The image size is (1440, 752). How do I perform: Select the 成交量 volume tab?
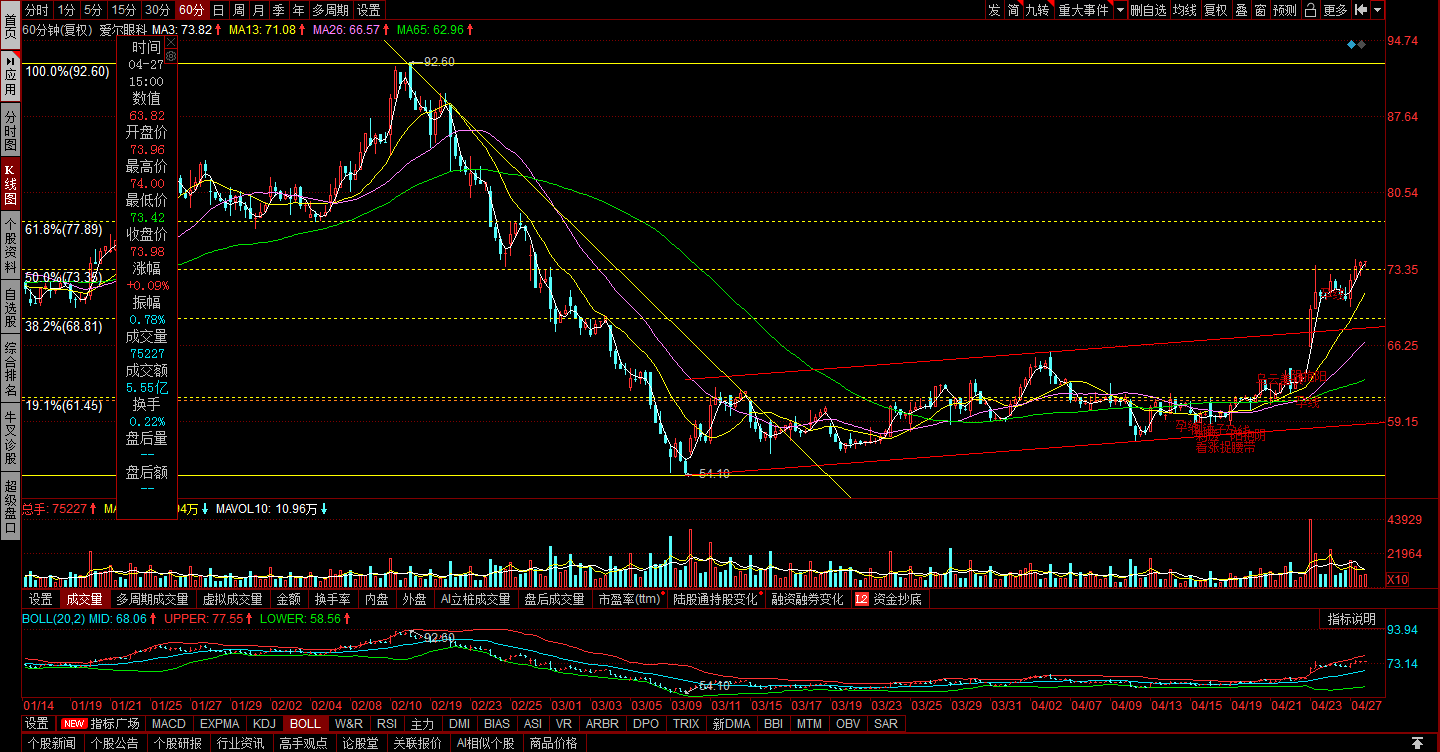[84, 600]
